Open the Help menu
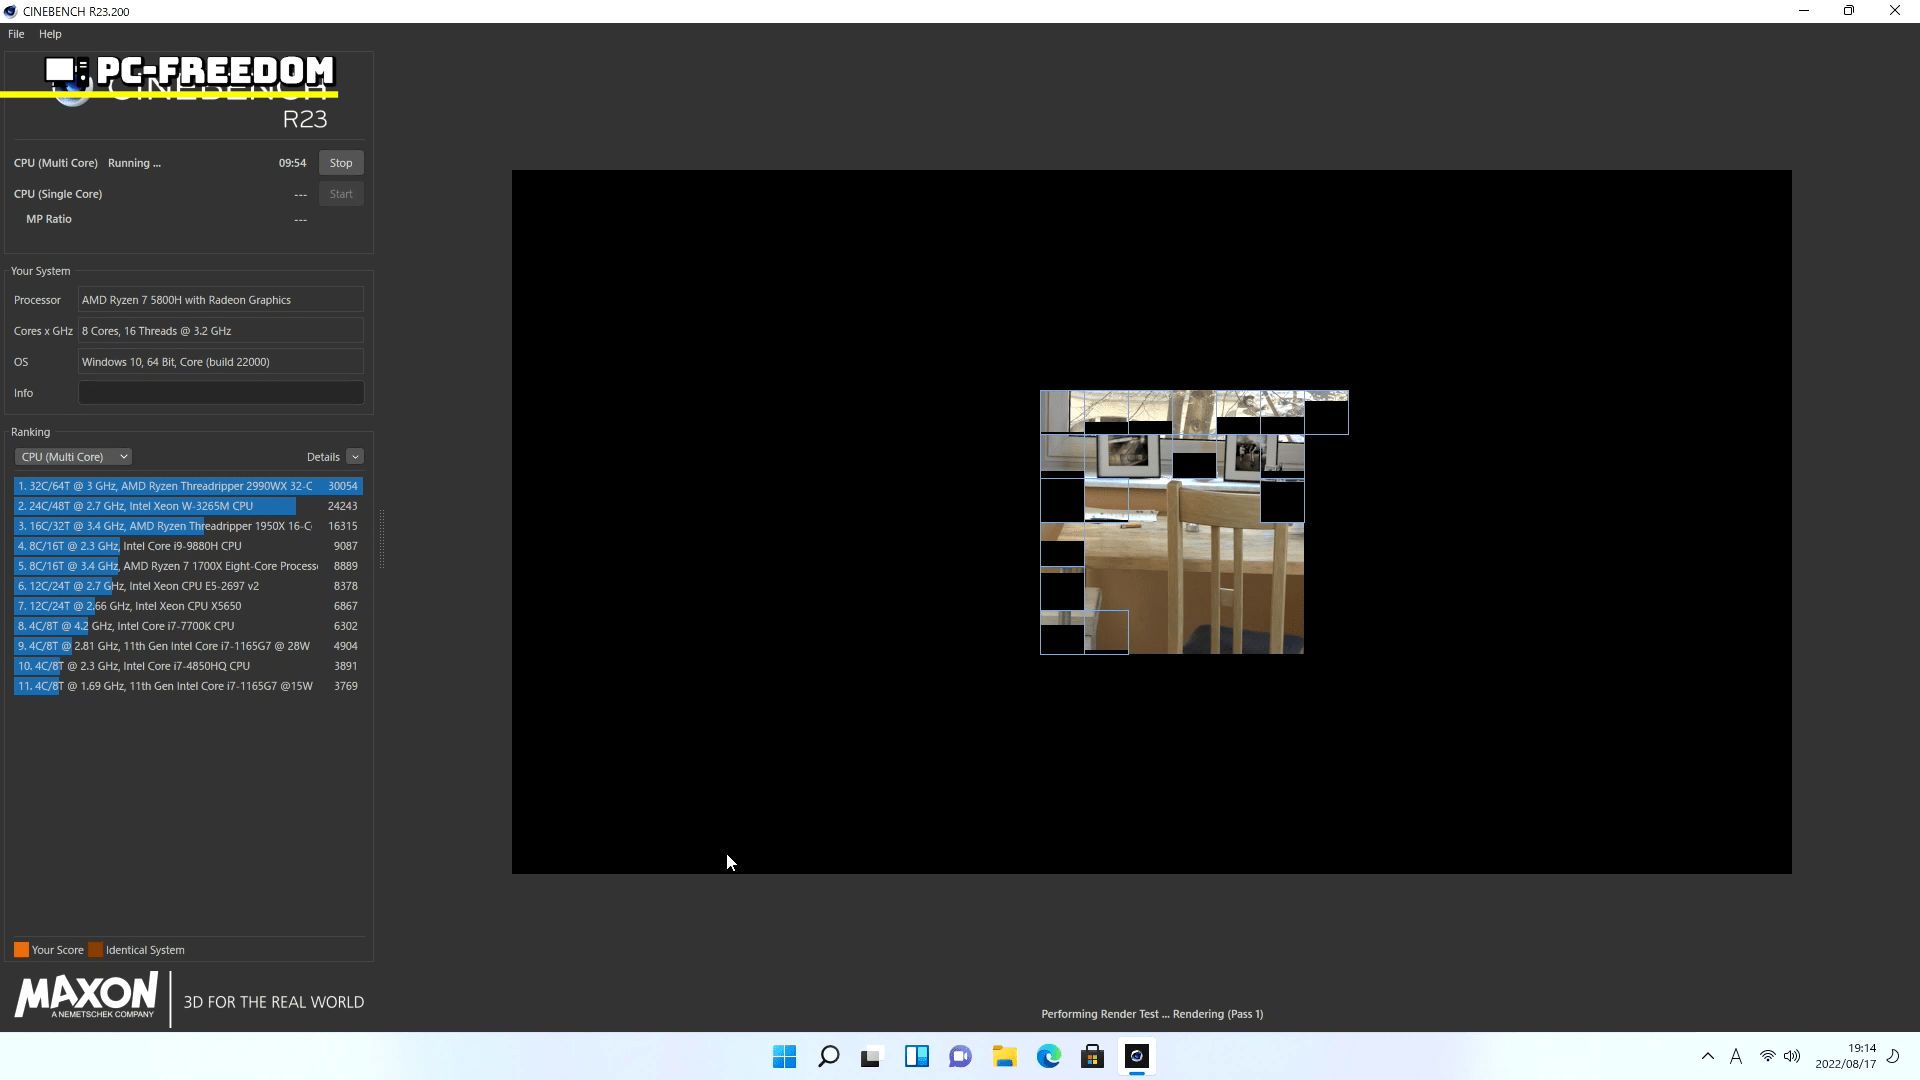This screenshot has height=1080, width=1920. [50, 34]
